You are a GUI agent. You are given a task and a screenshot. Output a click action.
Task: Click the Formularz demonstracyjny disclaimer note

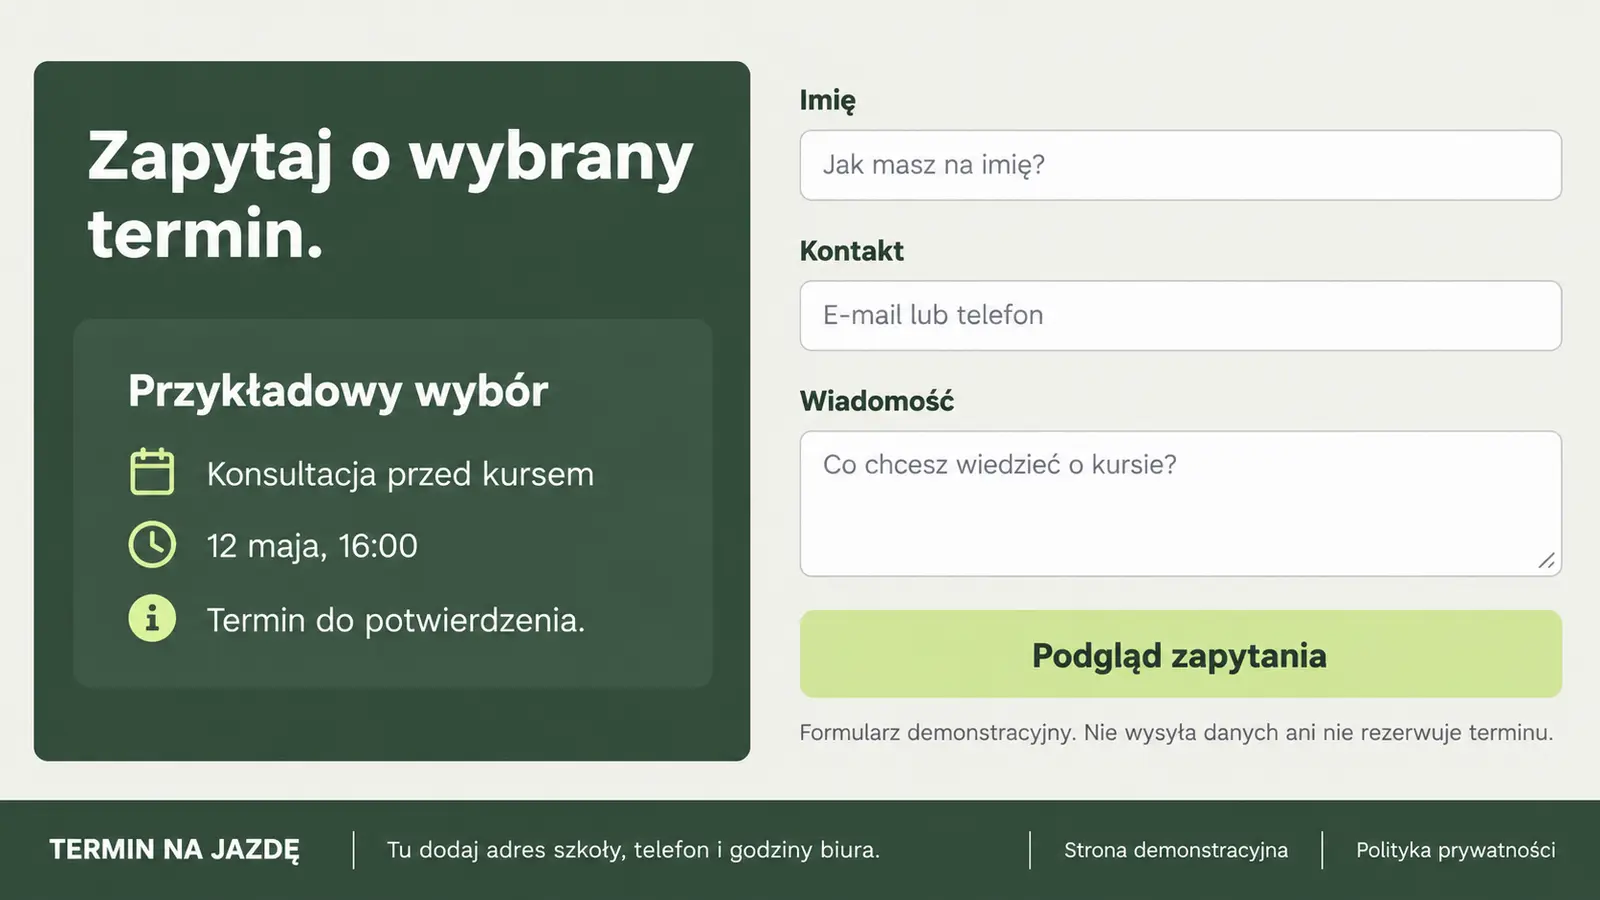(x=1176, y=733)
